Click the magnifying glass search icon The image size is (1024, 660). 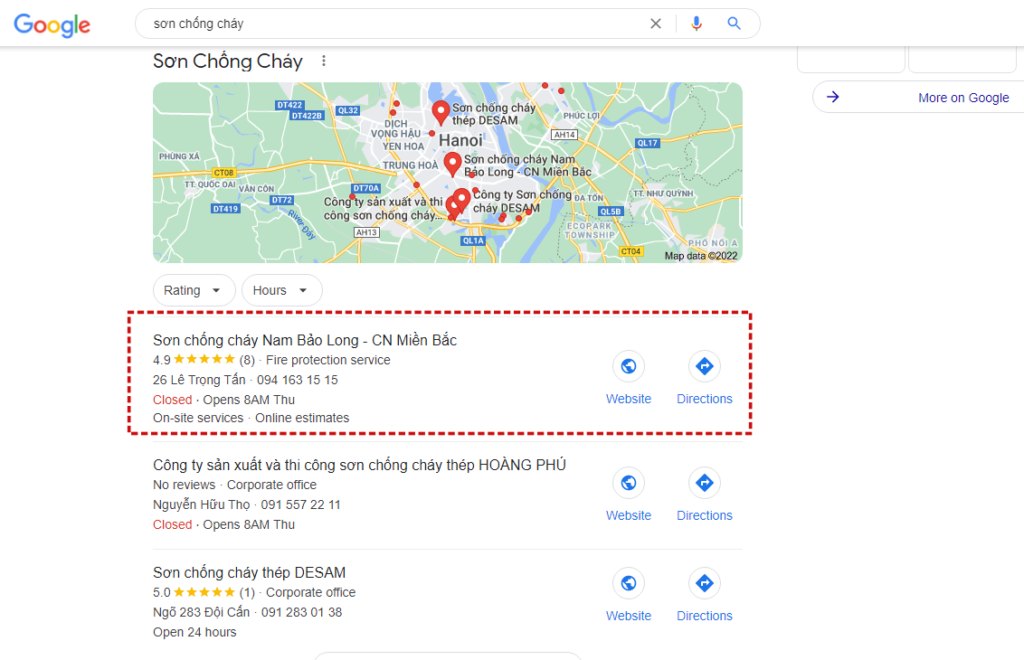click(734, 24)
